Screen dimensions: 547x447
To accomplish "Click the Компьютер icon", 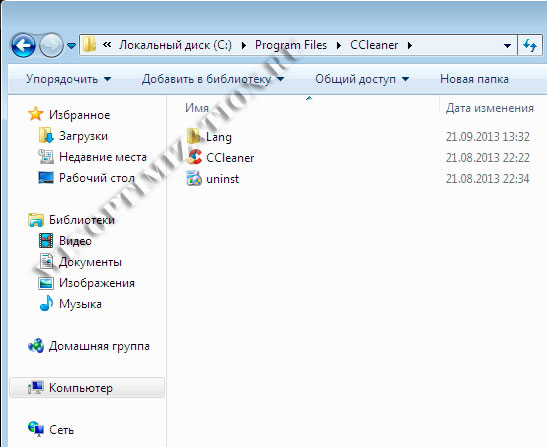I will click(36, 388).
